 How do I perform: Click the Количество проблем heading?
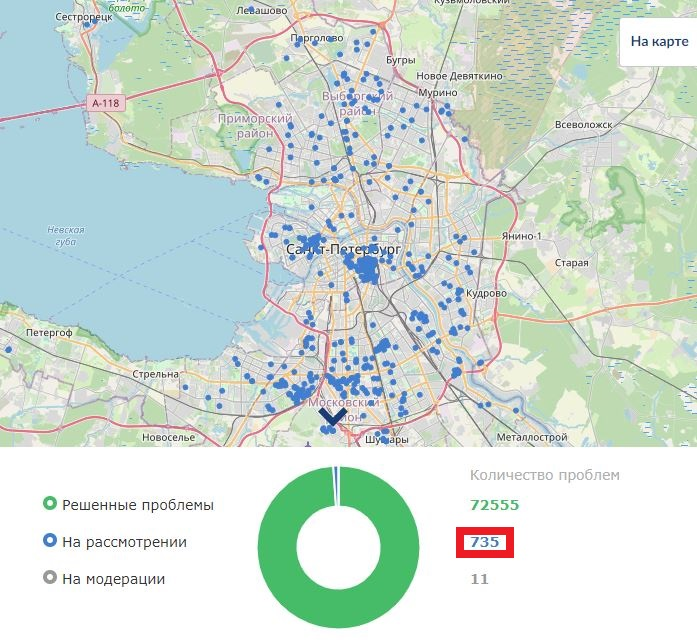pos(545,475)
